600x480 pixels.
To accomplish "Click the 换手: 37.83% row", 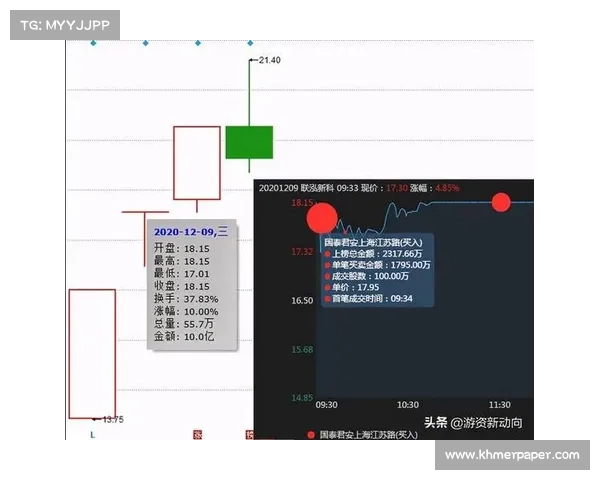I will click(x=186, y=299).
